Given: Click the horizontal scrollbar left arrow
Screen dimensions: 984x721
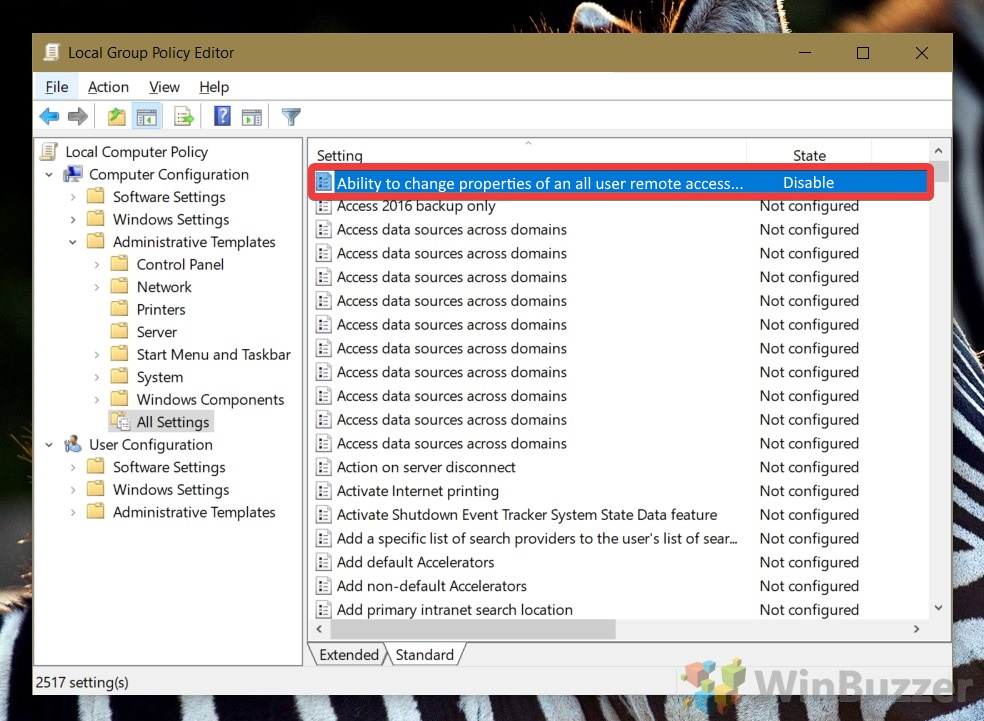Looking at the screenshot, I should [x=319, y=629].
